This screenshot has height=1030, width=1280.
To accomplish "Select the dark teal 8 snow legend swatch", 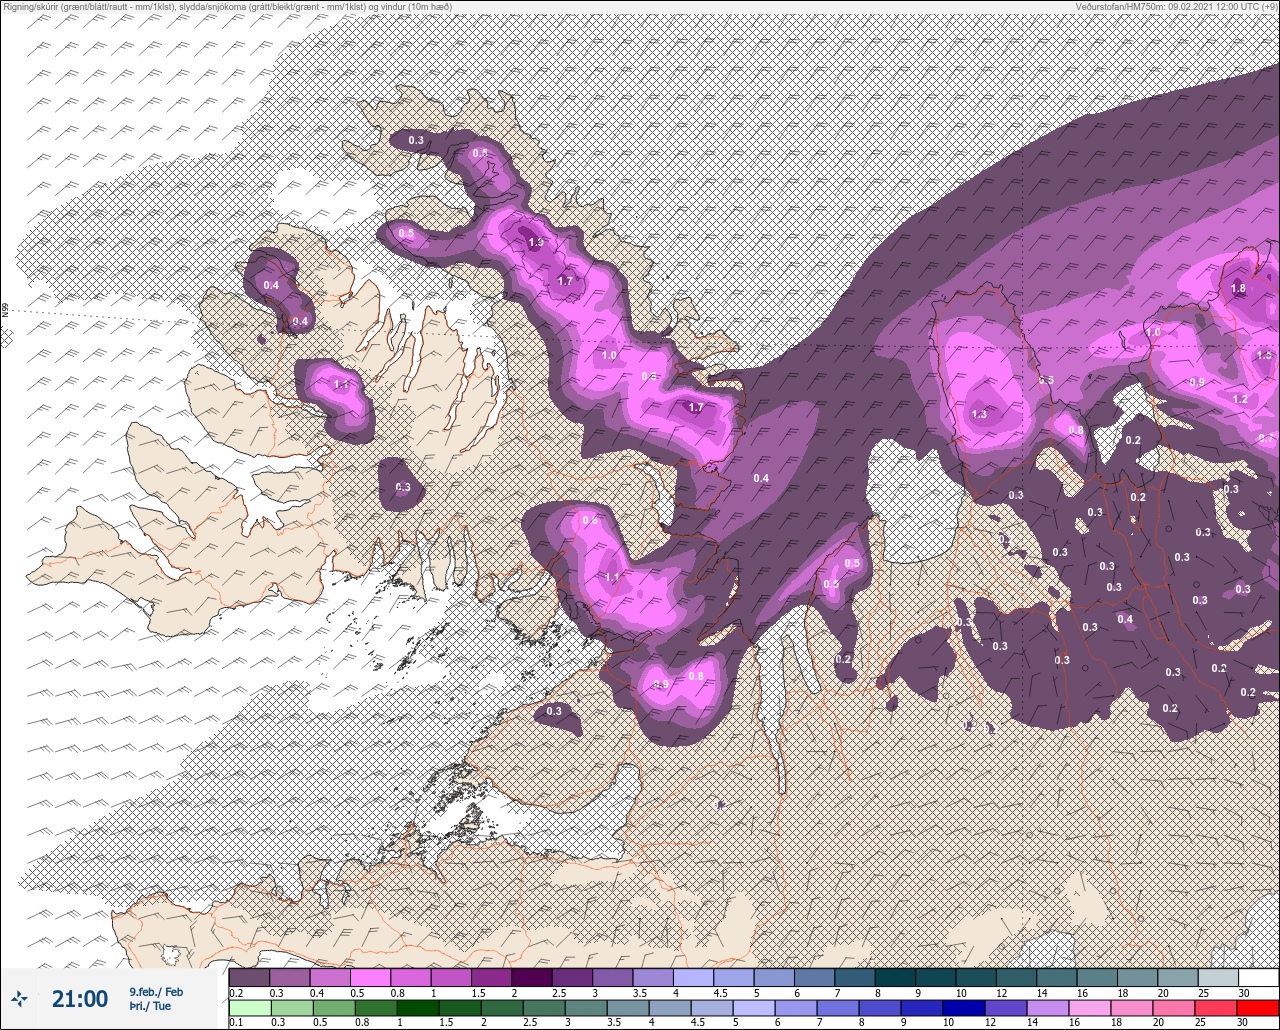I will [x=895, y=977].
